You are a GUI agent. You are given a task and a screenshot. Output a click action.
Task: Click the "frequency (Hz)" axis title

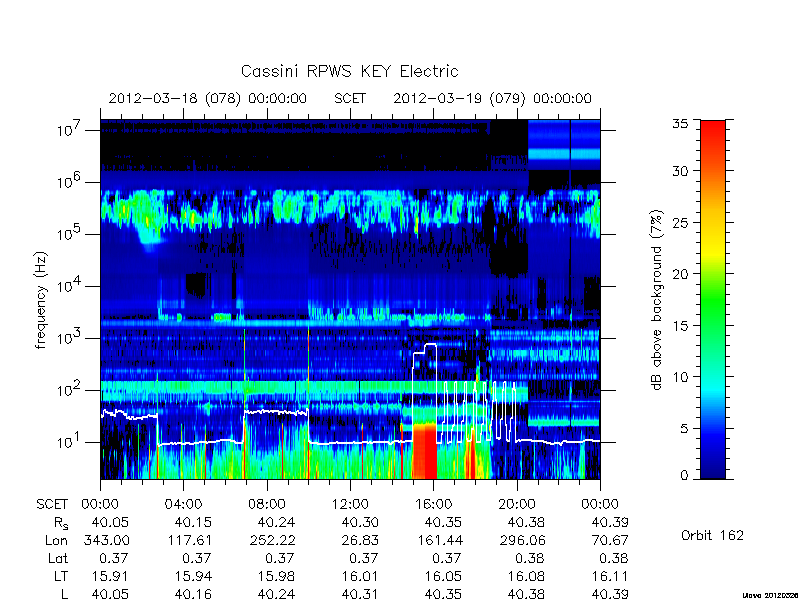tap(41, 301)
